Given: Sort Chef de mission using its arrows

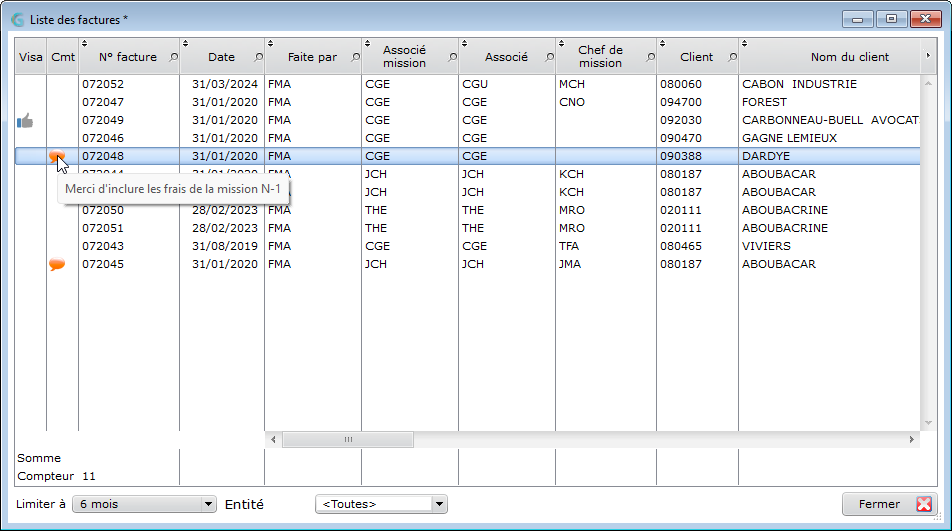Looking at the screenshot, I should 562,44.
